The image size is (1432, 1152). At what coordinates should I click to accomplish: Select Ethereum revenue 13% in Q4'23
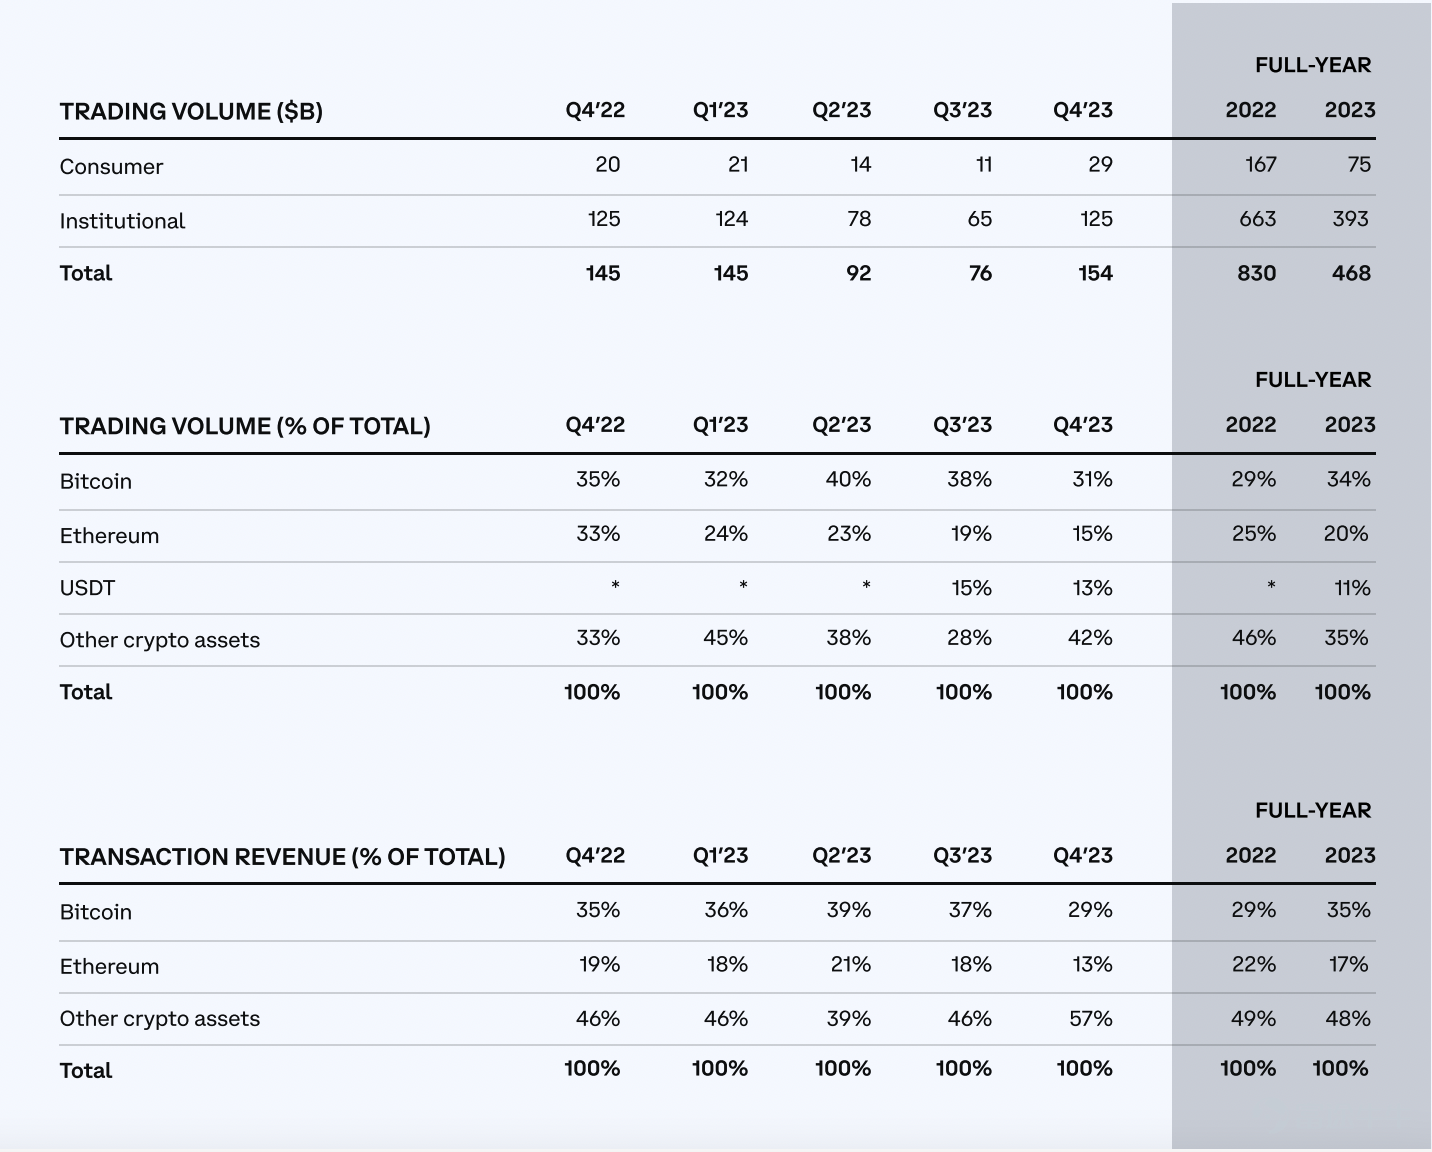coord(1092,964)
